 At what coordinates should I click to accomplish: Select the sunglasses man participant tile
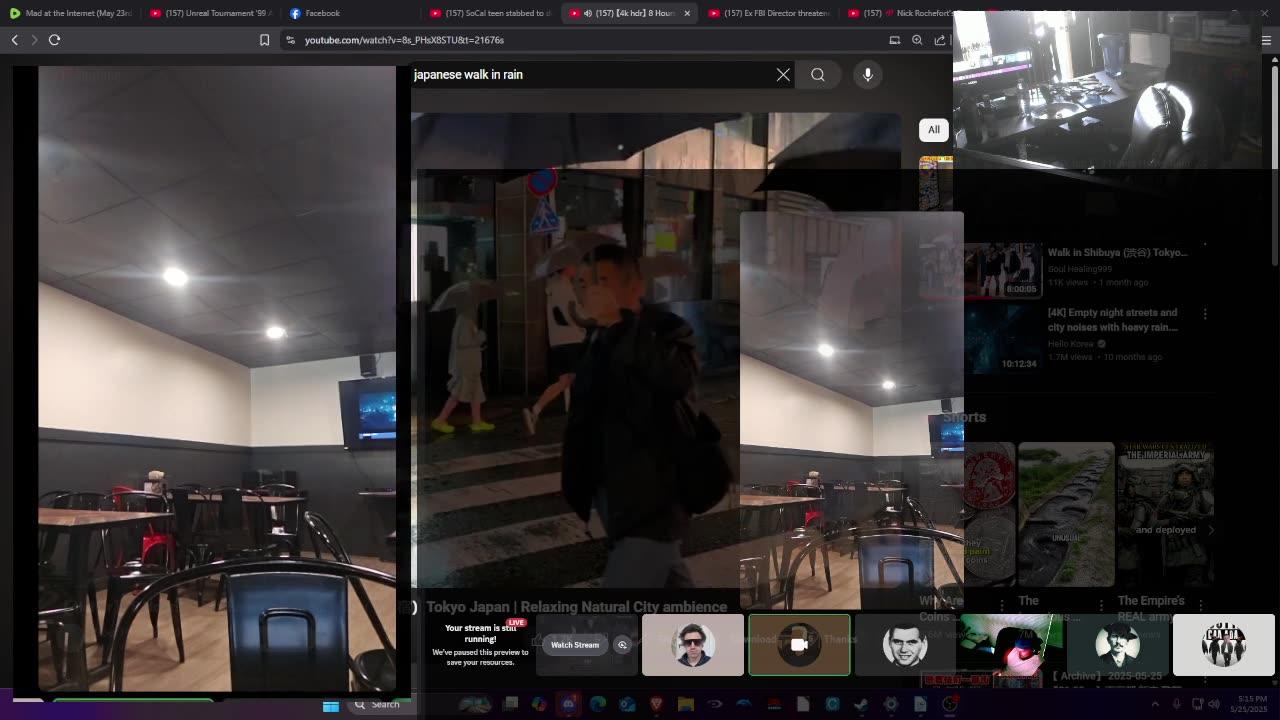[693, 645]
